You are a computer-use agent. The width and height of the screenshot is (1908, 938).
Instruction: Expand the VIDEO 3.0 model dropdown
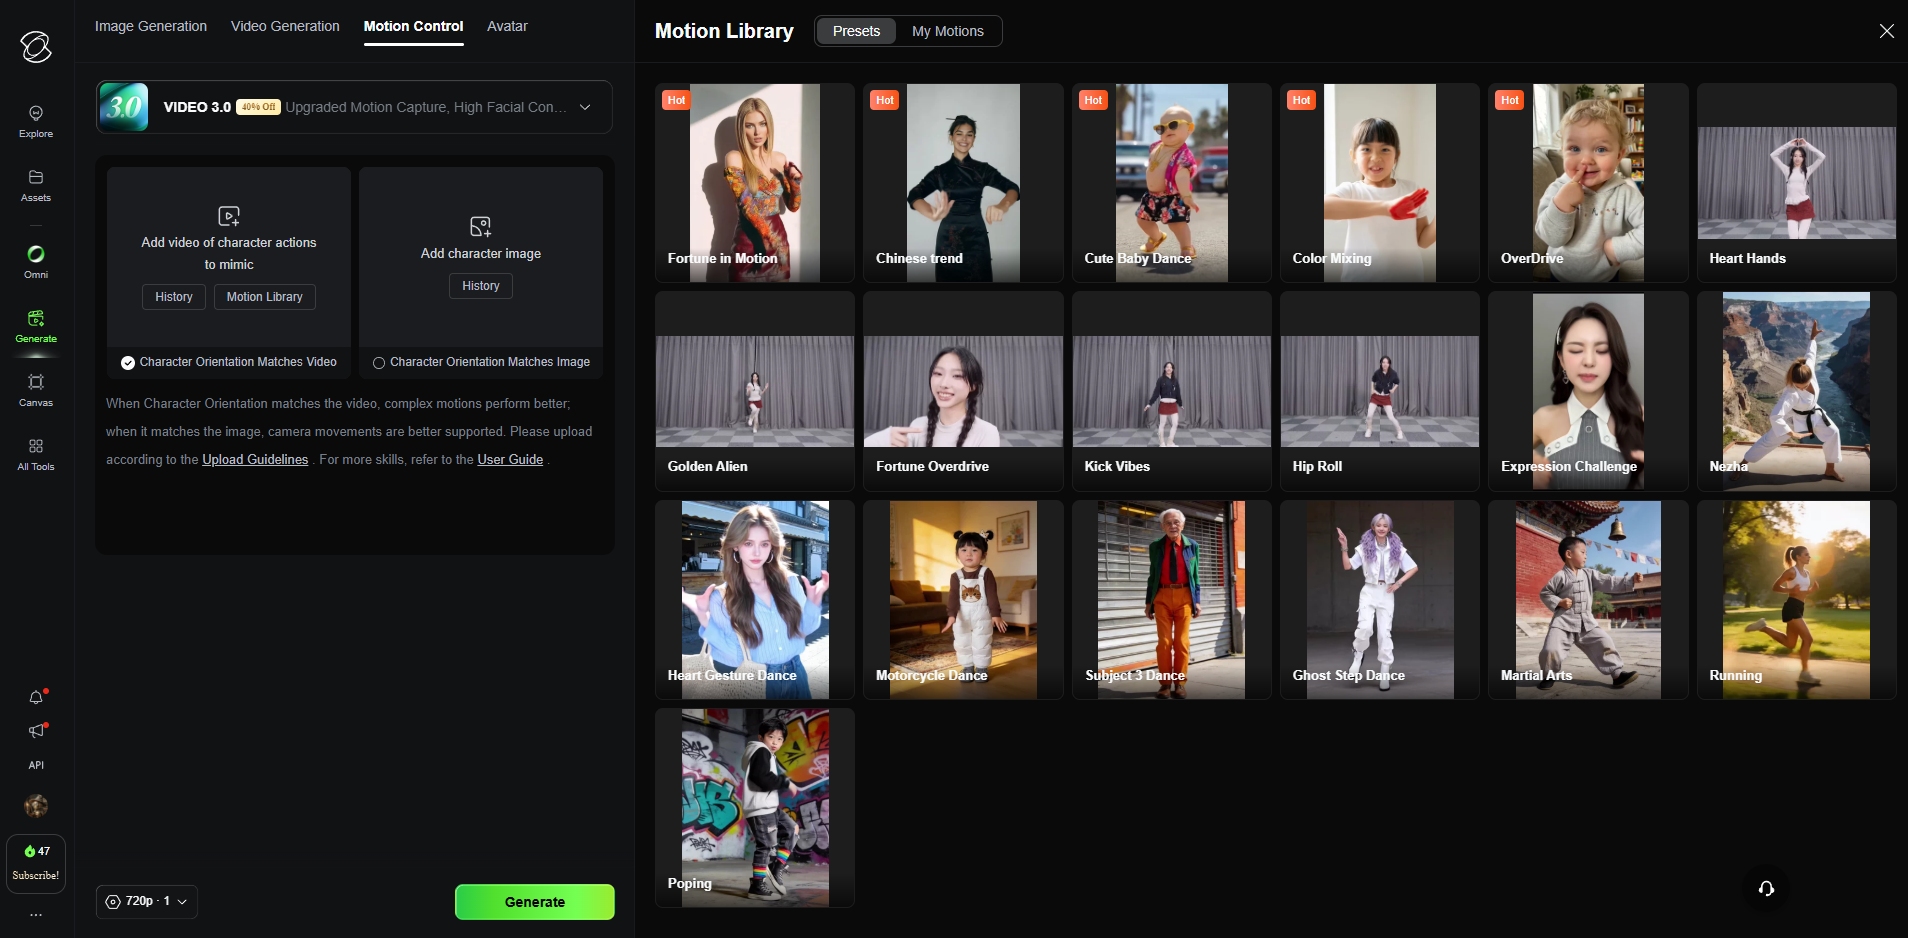pos(585,107)
